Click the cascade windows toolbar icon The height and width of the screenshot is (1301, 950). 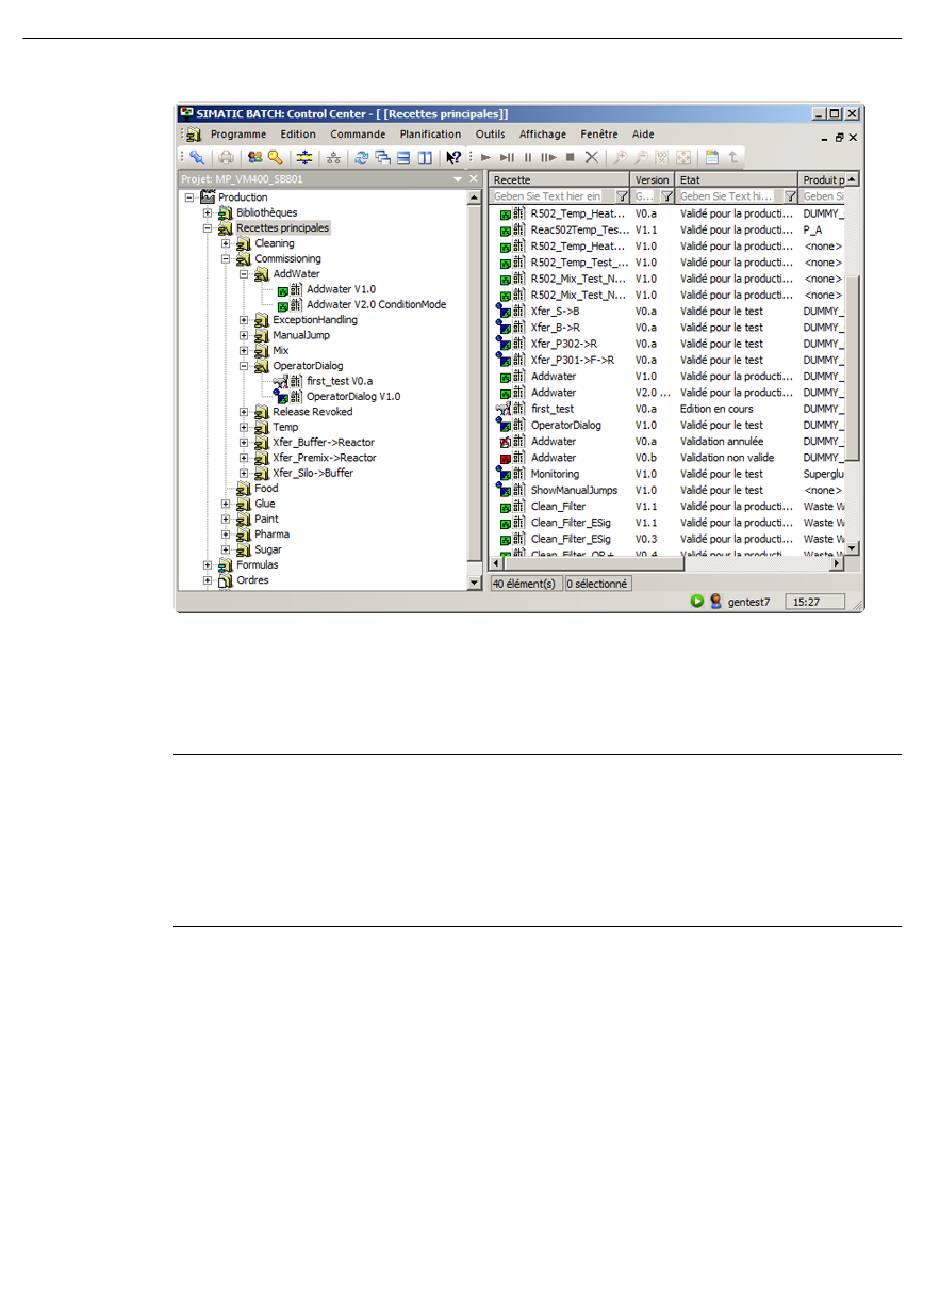383,157
